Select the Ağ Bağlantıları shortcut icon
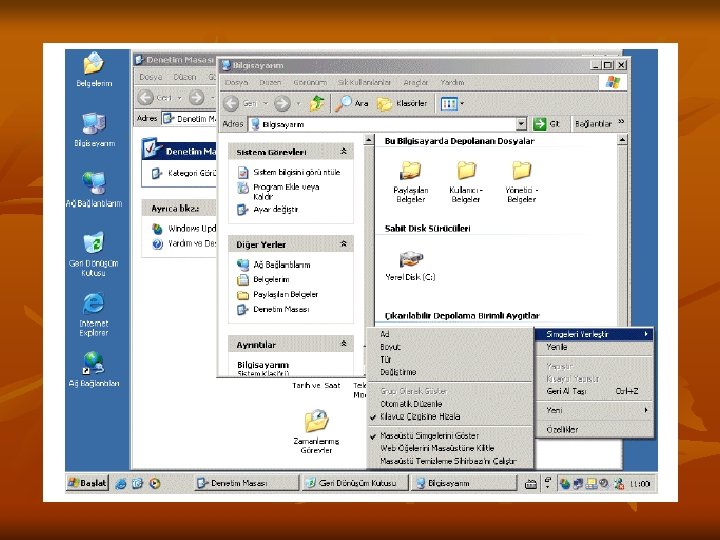This screenshot has height=540, width=720. tap(94, 370)
